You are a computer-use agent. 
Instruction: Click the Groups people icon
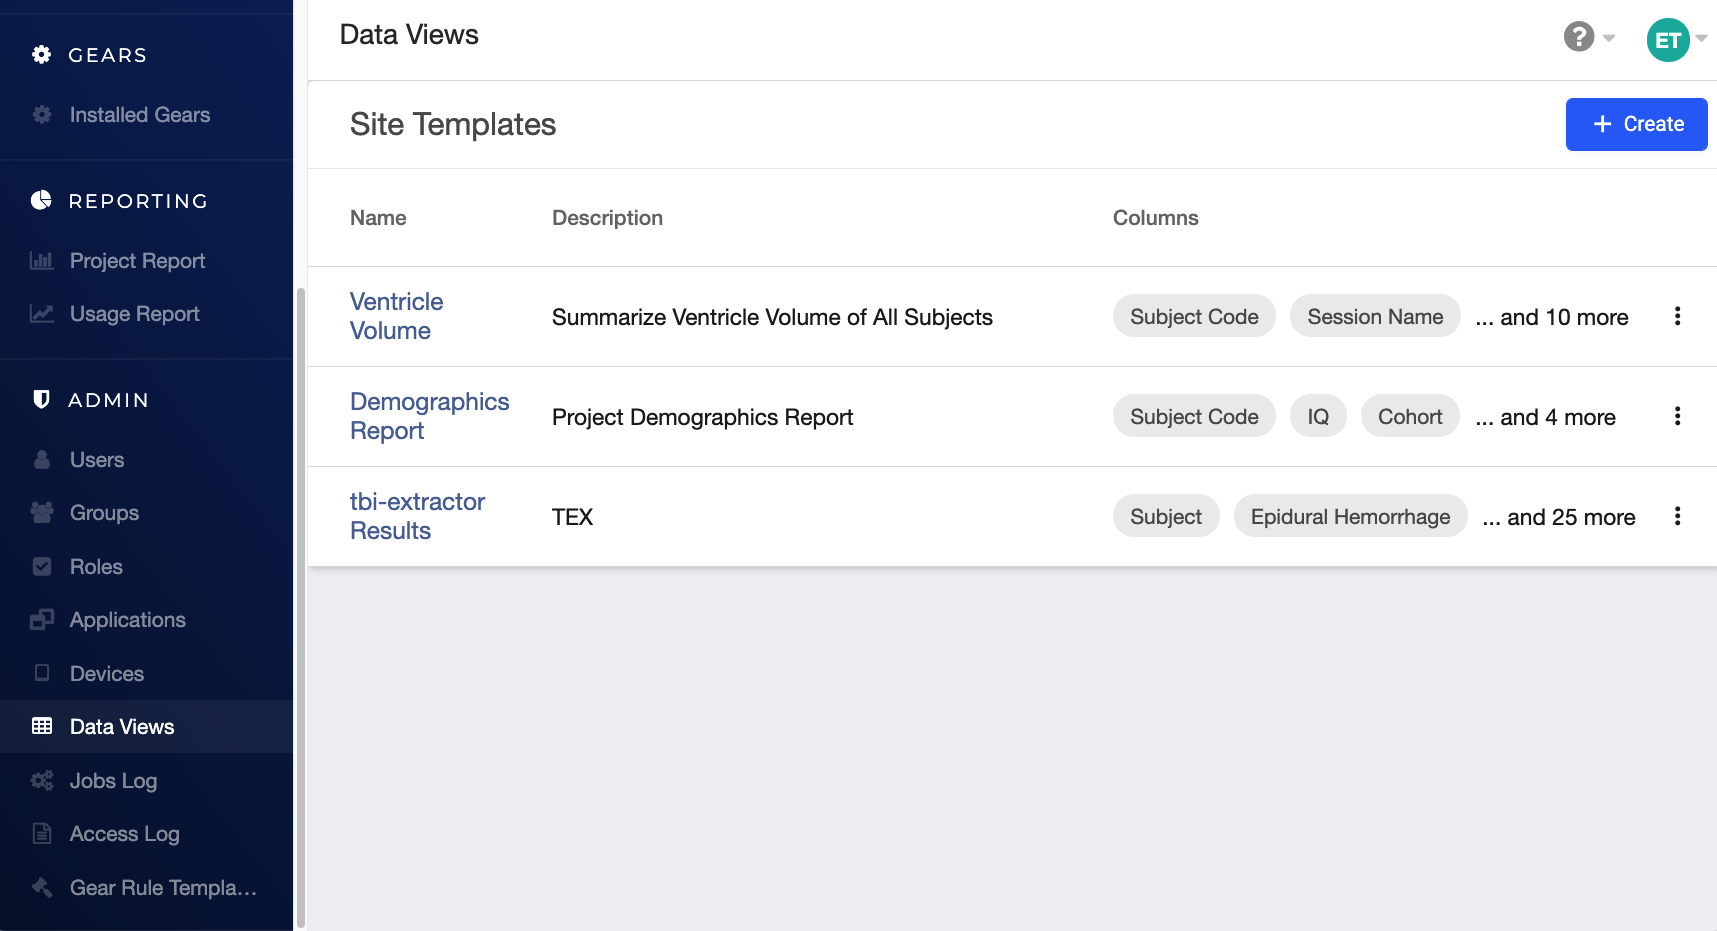click(x=41, y=512)
